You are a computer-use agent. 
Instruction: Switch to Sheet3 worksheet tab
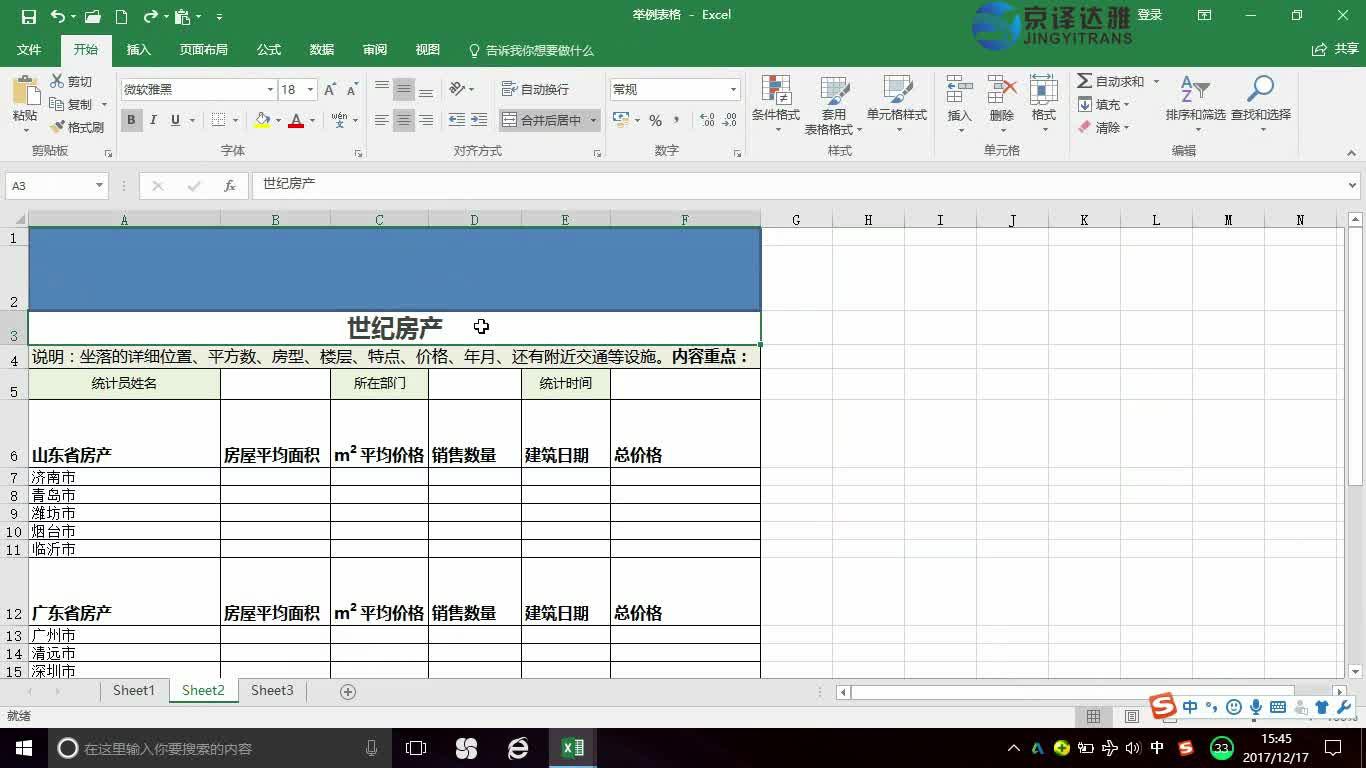(272, 691)
